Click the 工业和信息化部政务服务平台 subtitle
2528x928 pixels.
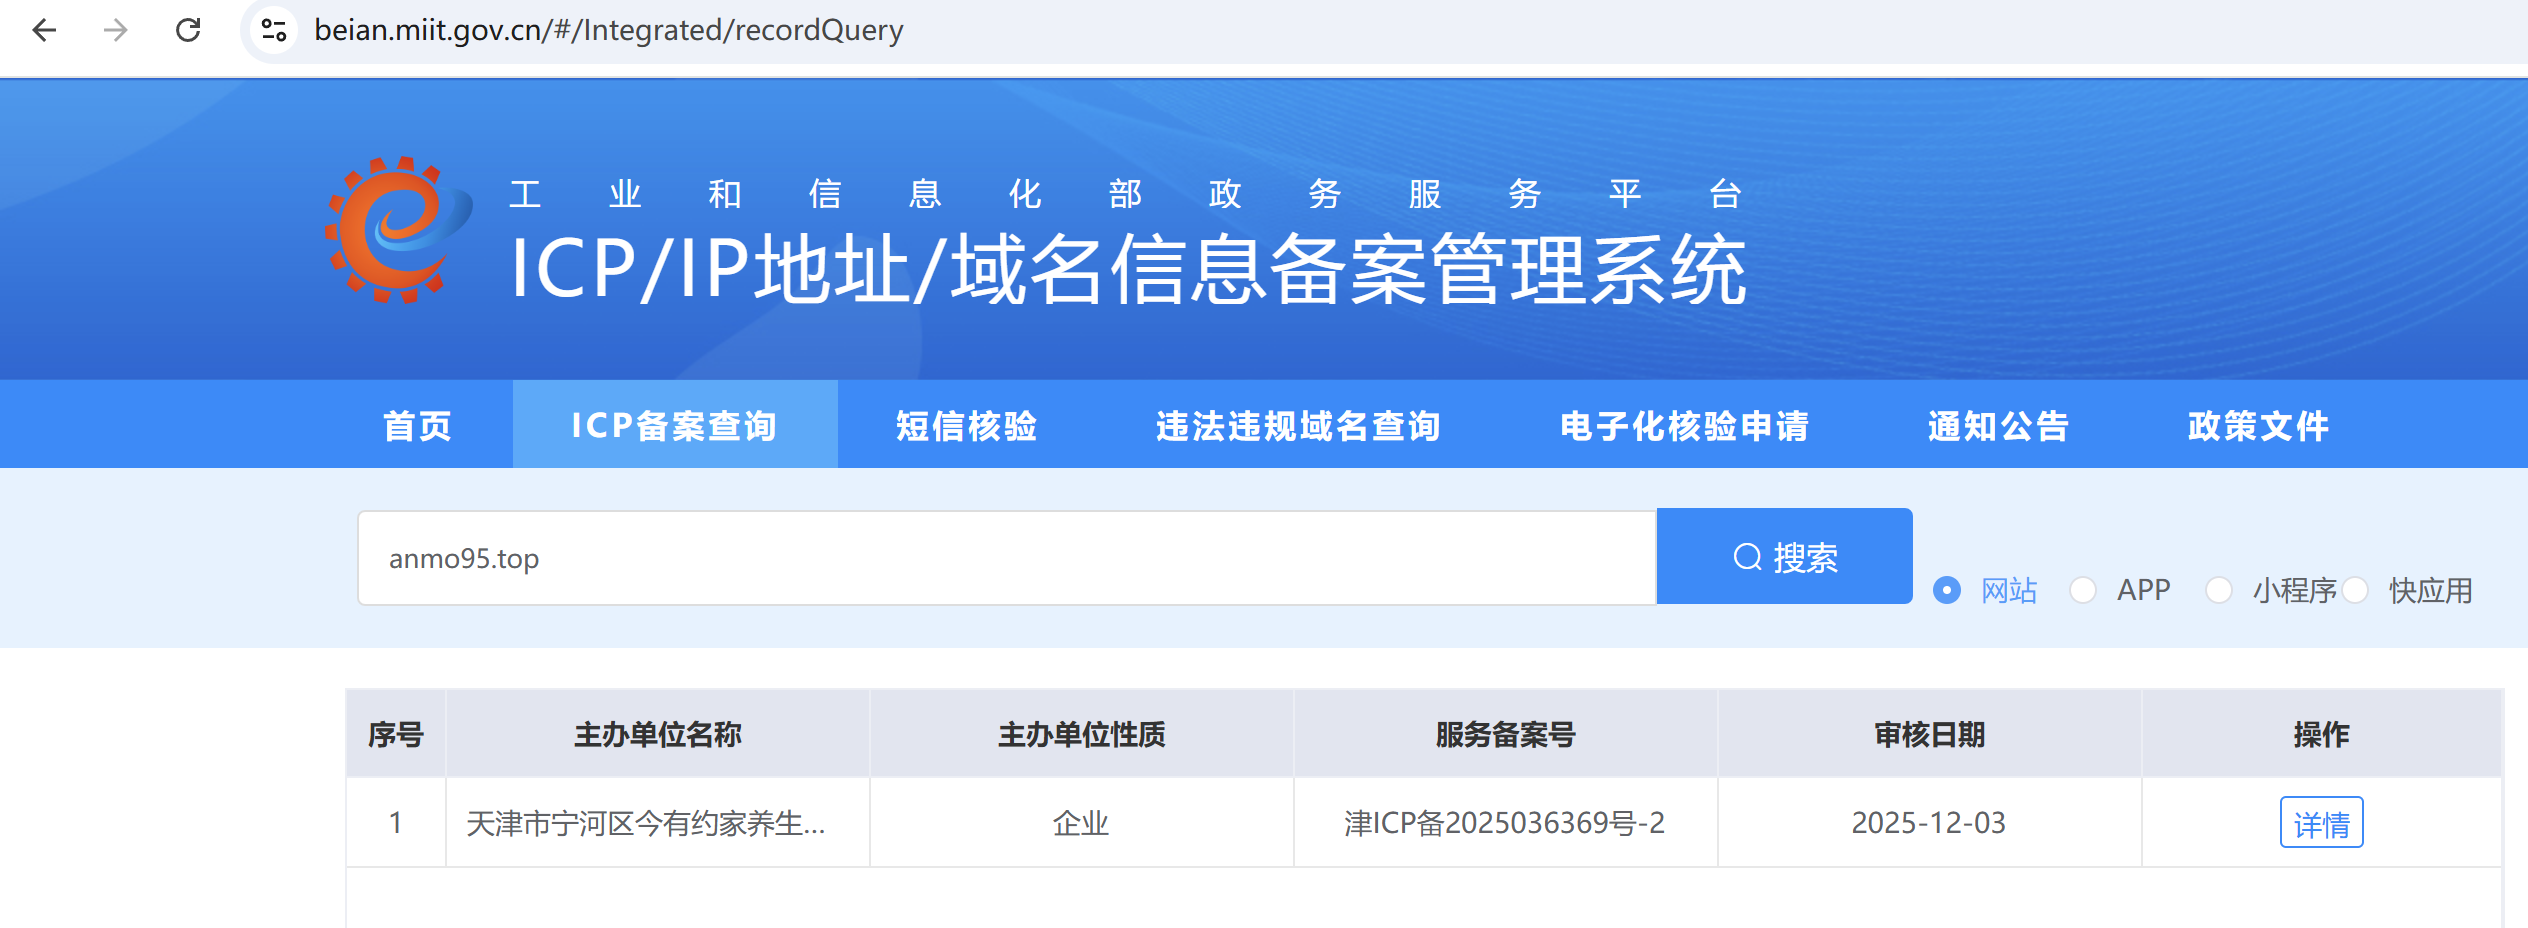point(1126,193)
